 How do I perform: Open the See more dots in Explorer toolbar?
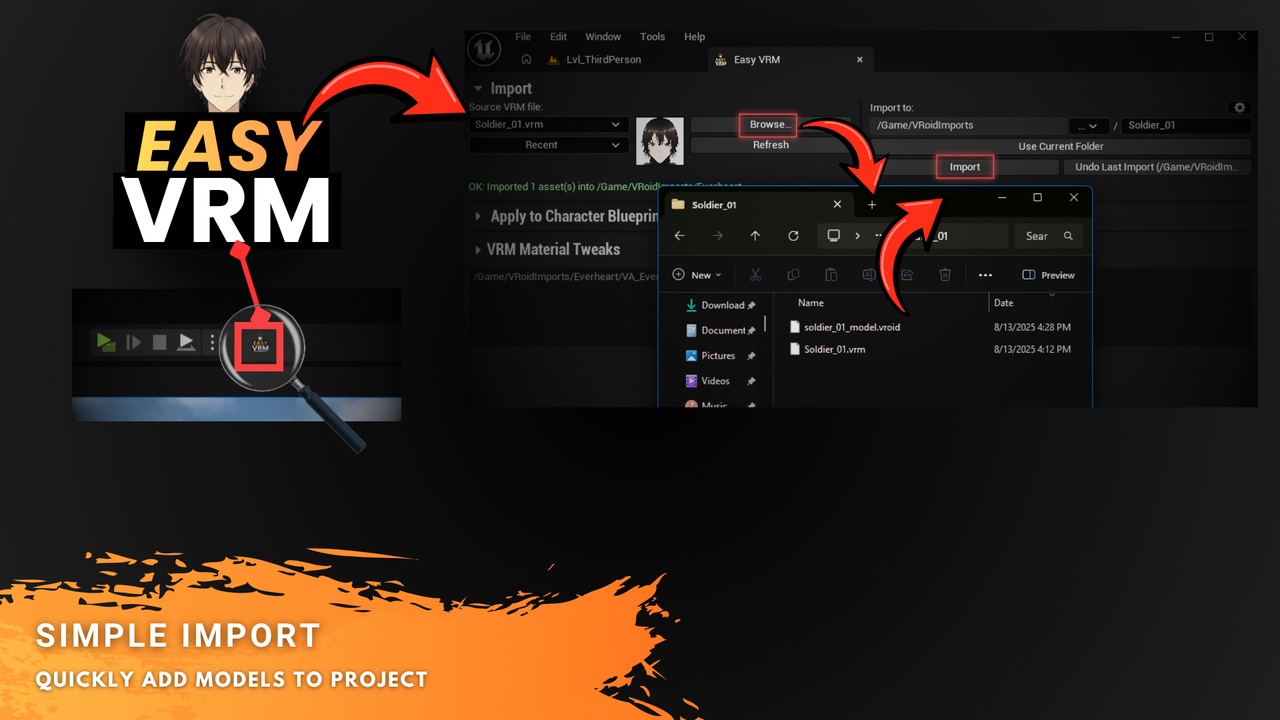point(985,275)
